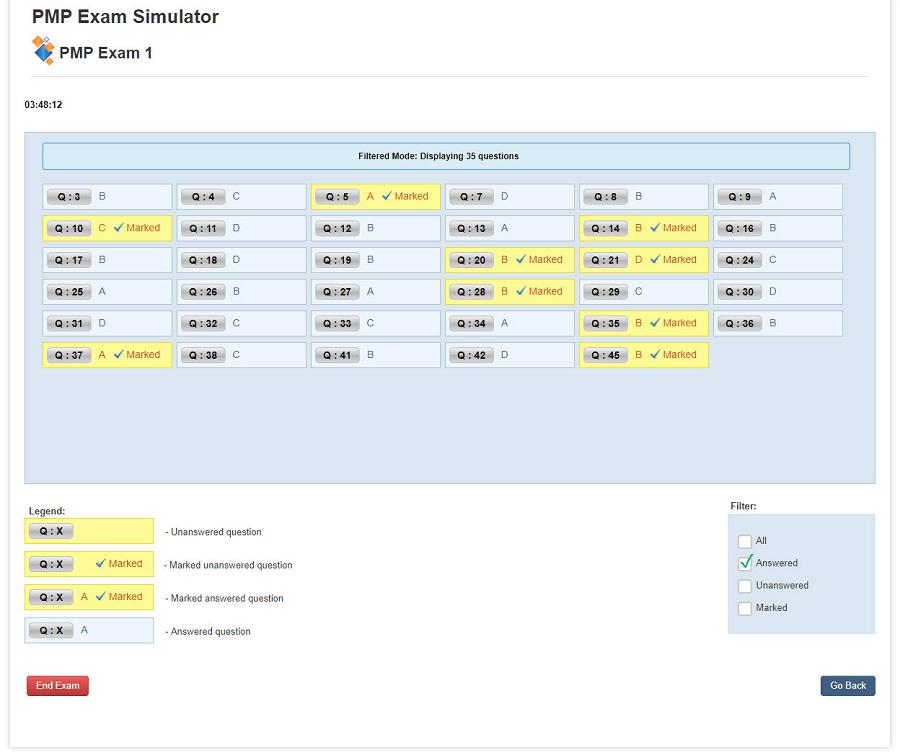900x755 pixels.
Task: Select question 42
Action: (x=471, y=354)
